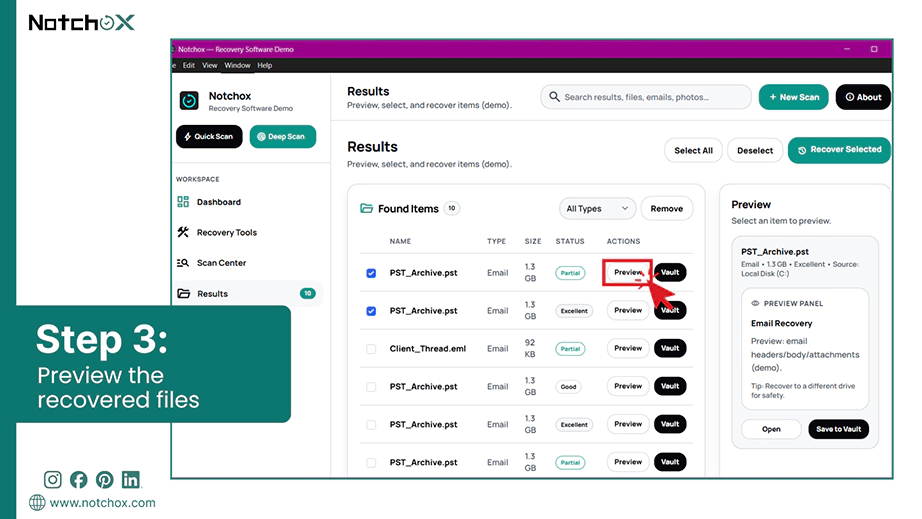Click the Results count badge showing 10

308,293
